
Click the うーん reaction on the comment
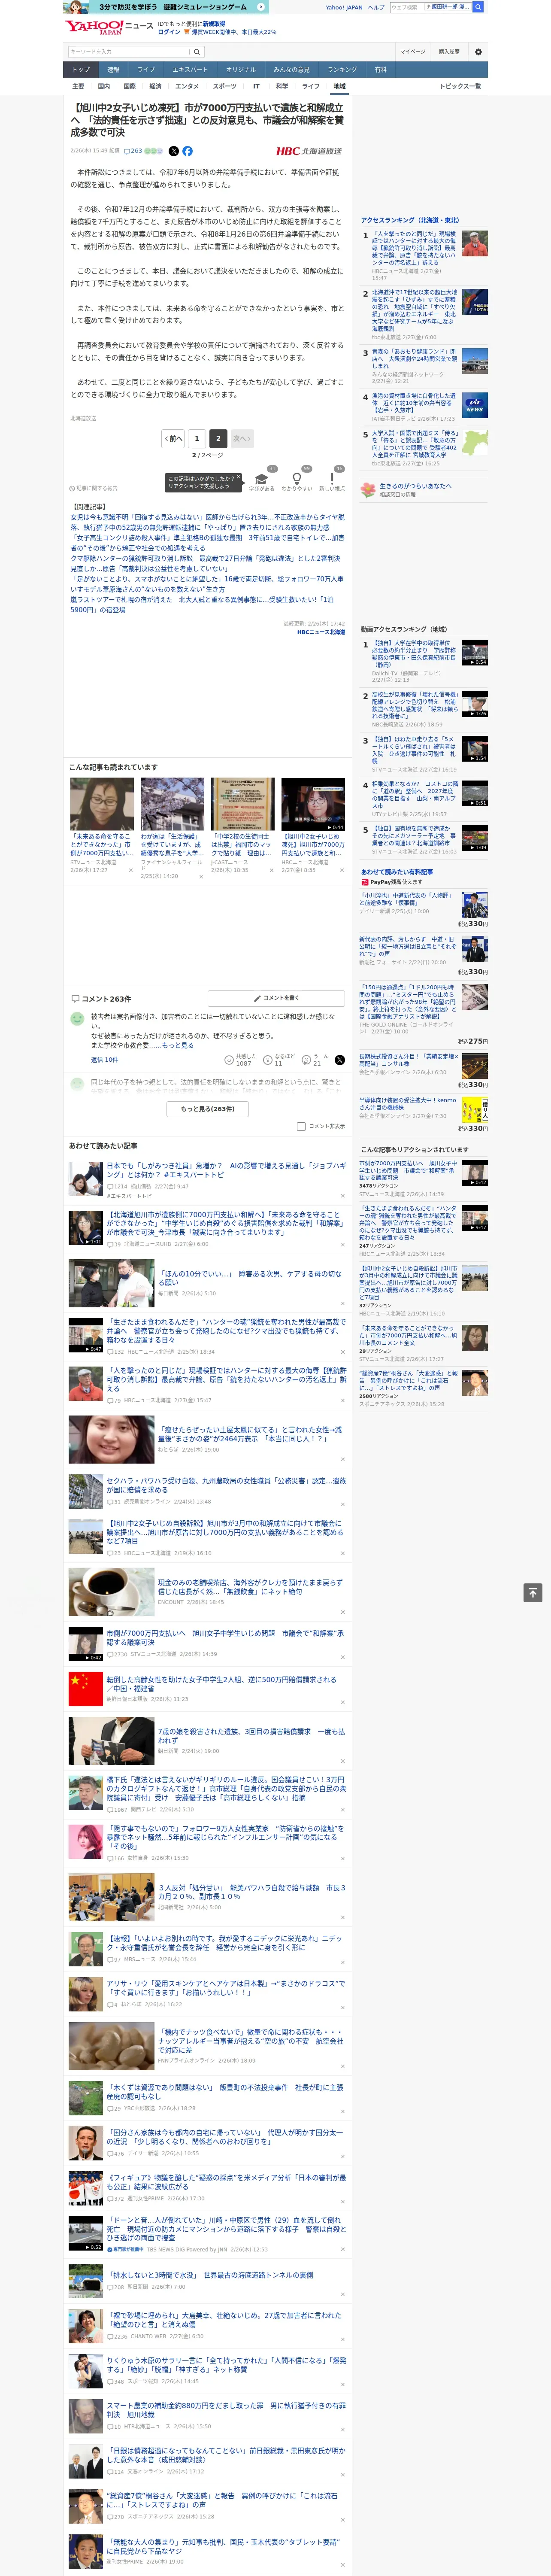316,1060
